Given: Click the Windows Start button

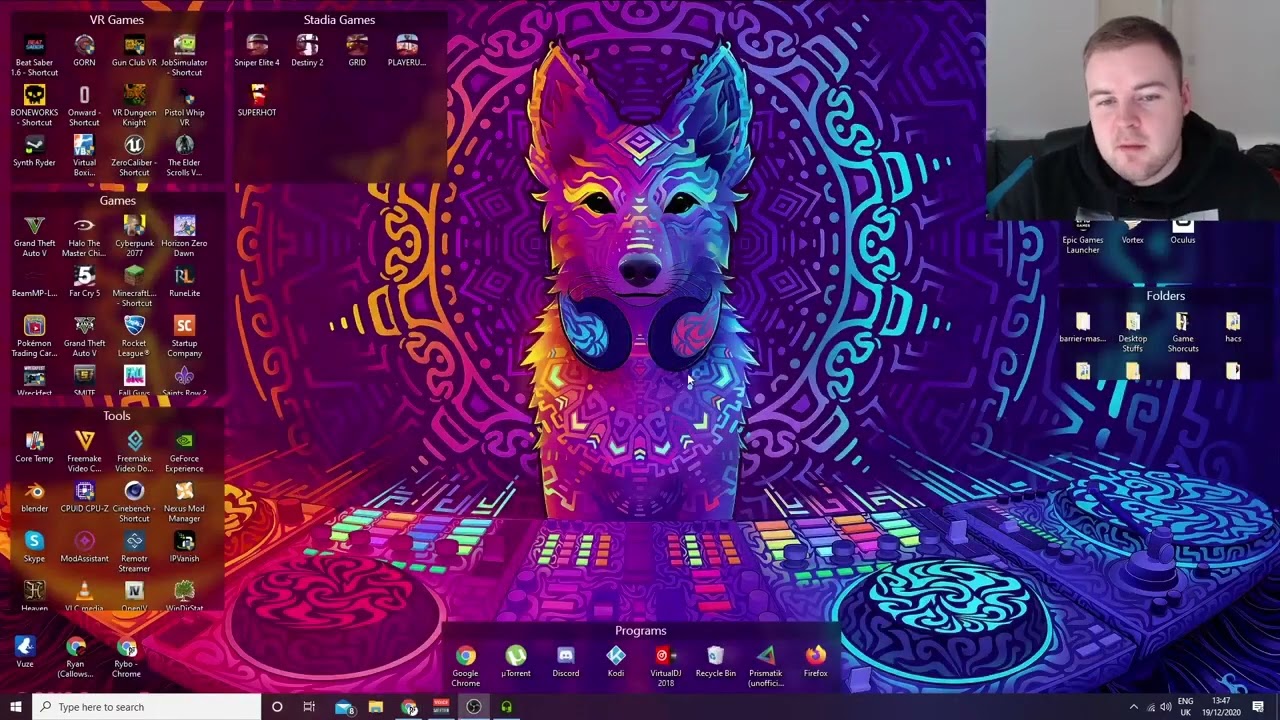Looking at the screenshot, I should (x=15, y=707).
